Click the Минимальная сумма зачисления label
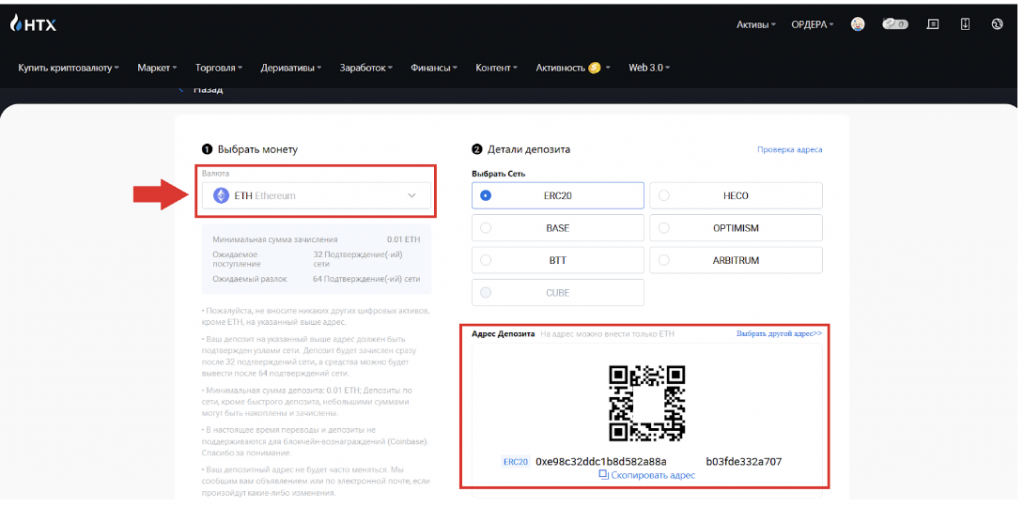This screenshot has width=1024, height=507. [275, 240]
